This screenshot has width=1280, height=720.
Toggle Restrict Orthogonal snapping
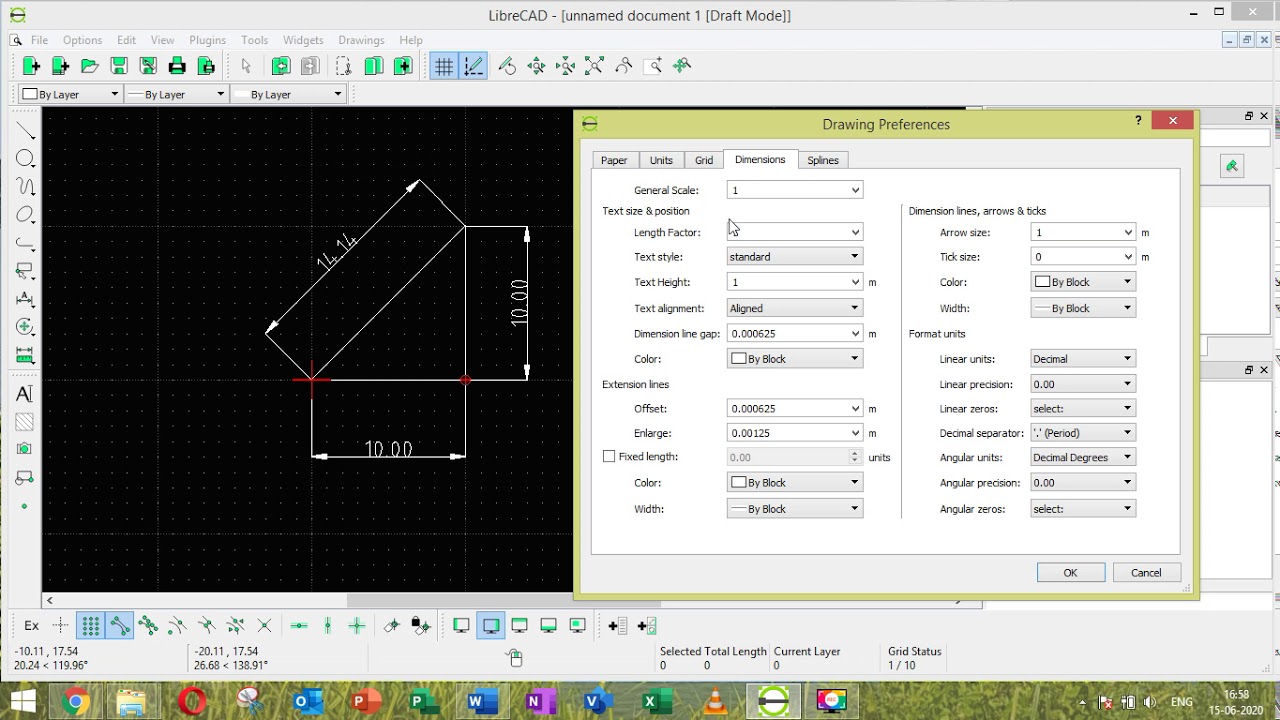(x=357, y=626)
